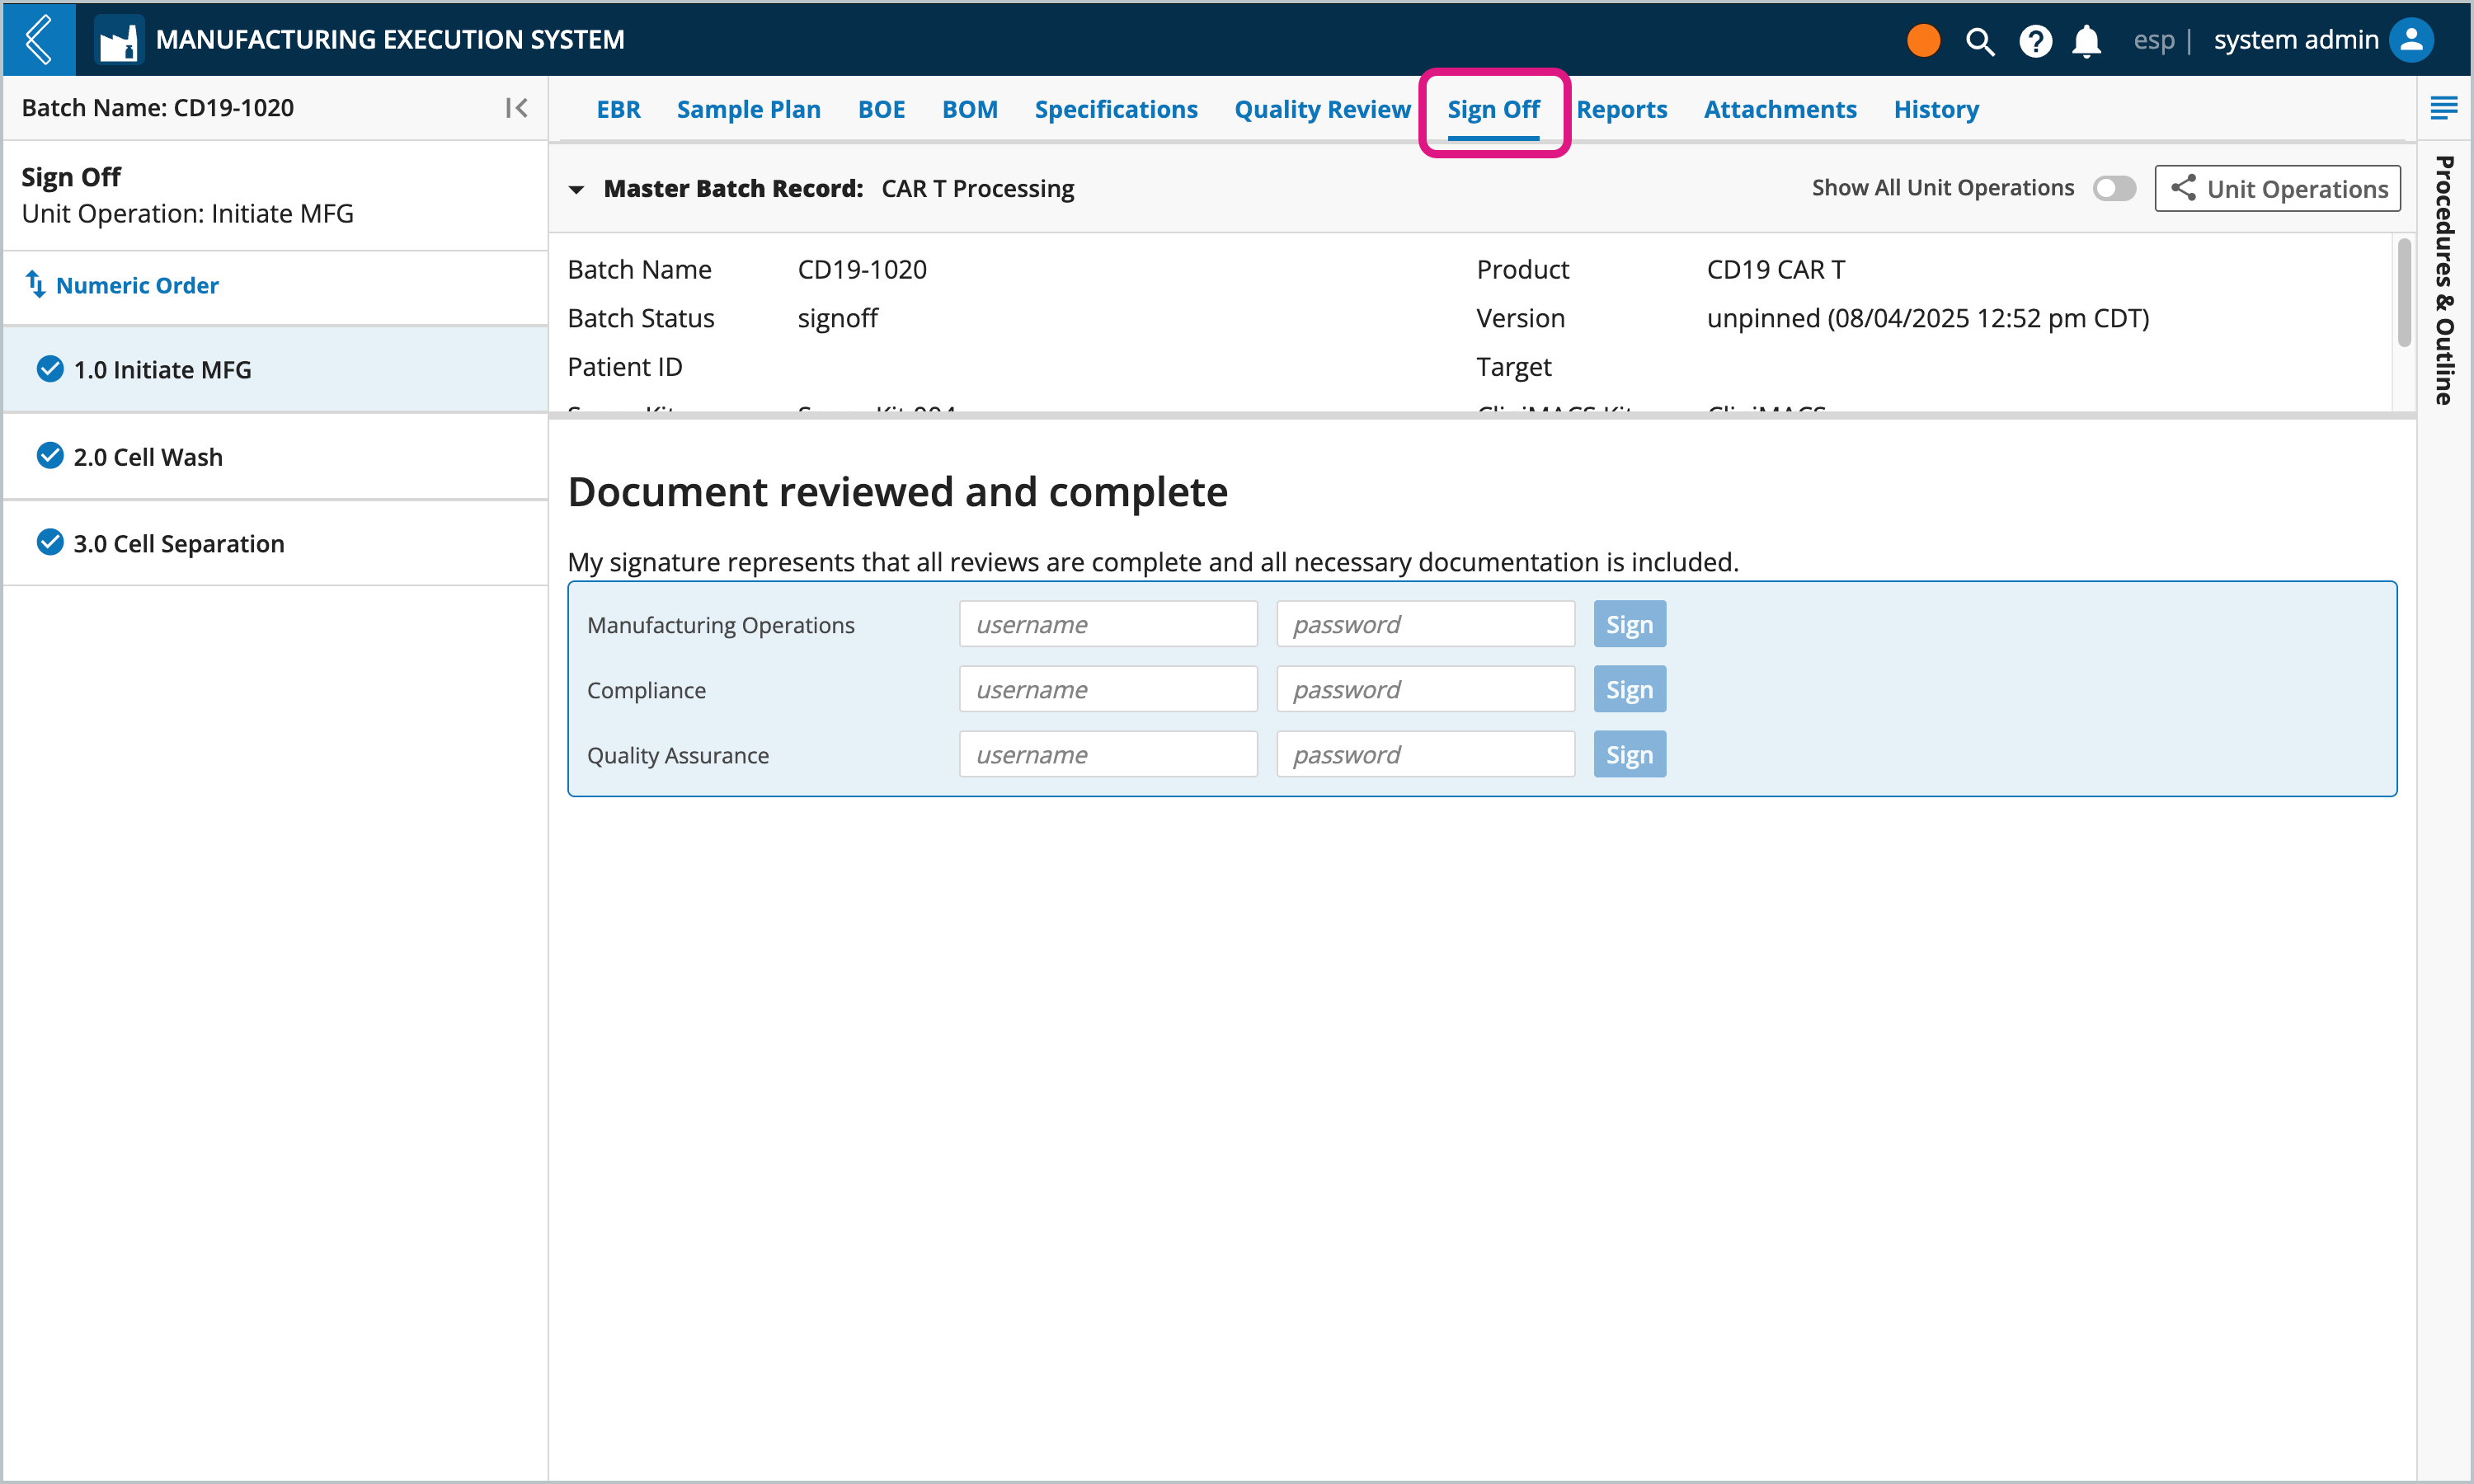Focus Manufacturing Operations password field

click(1425, 624)
